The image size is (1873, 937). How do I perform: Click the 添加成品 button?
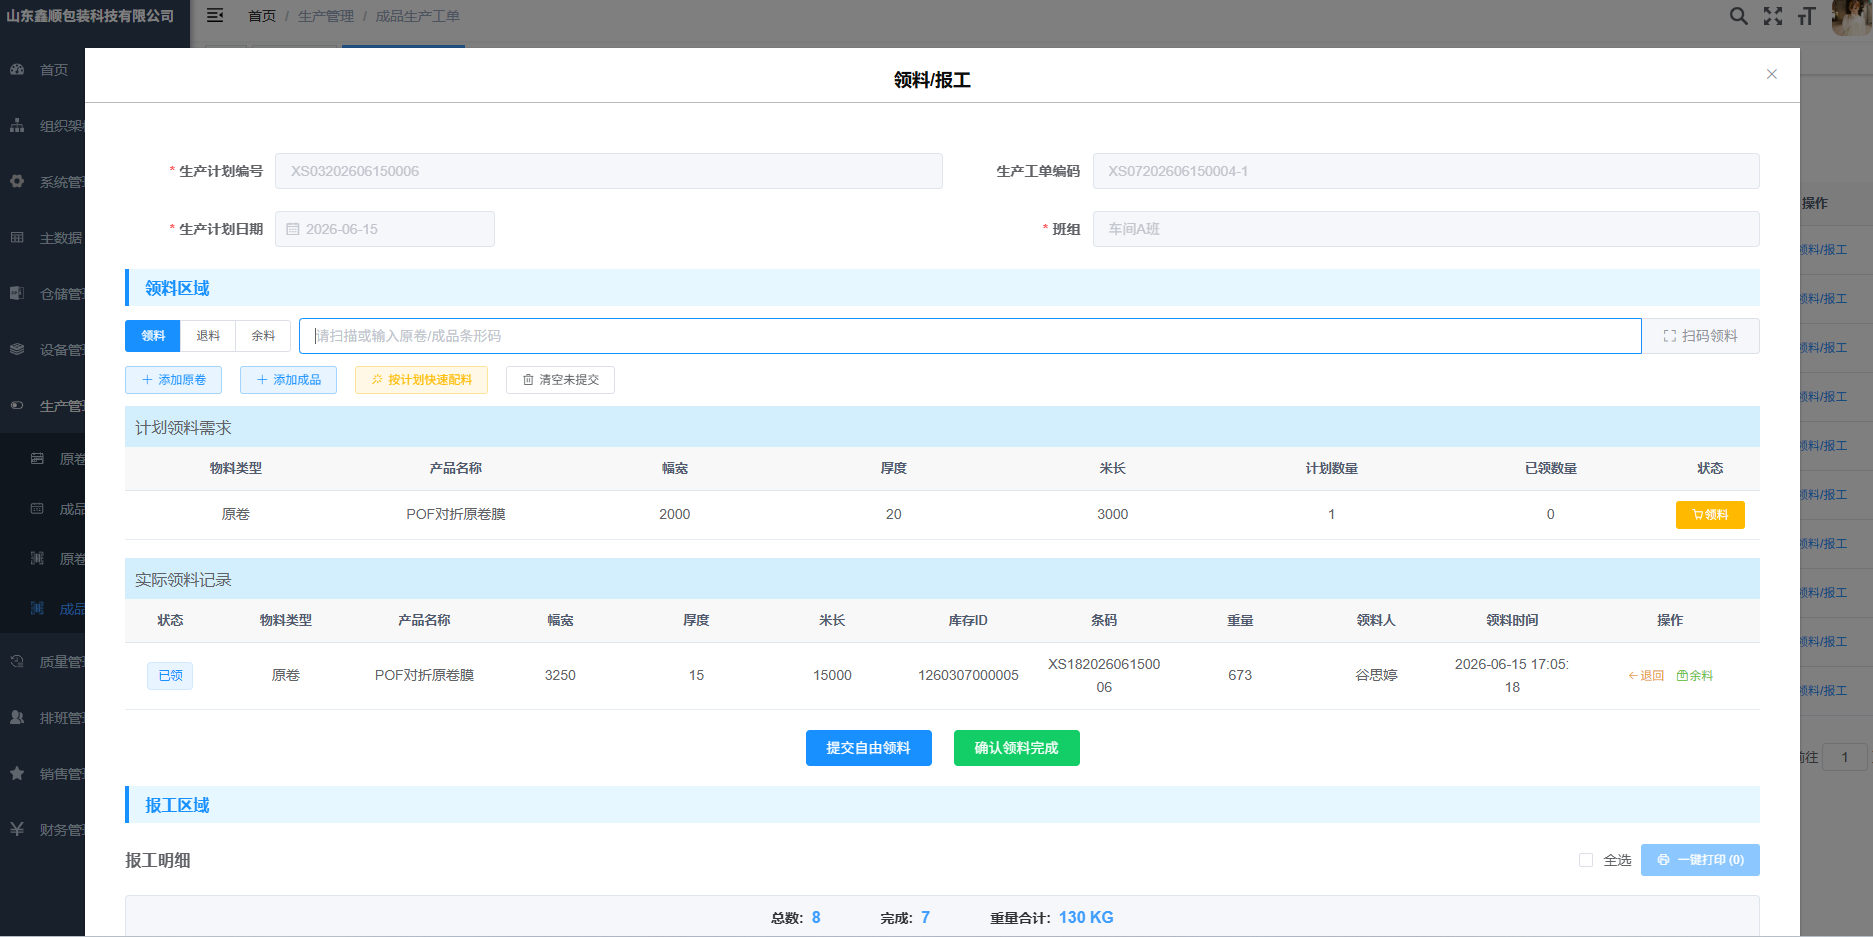coord(289,380)
